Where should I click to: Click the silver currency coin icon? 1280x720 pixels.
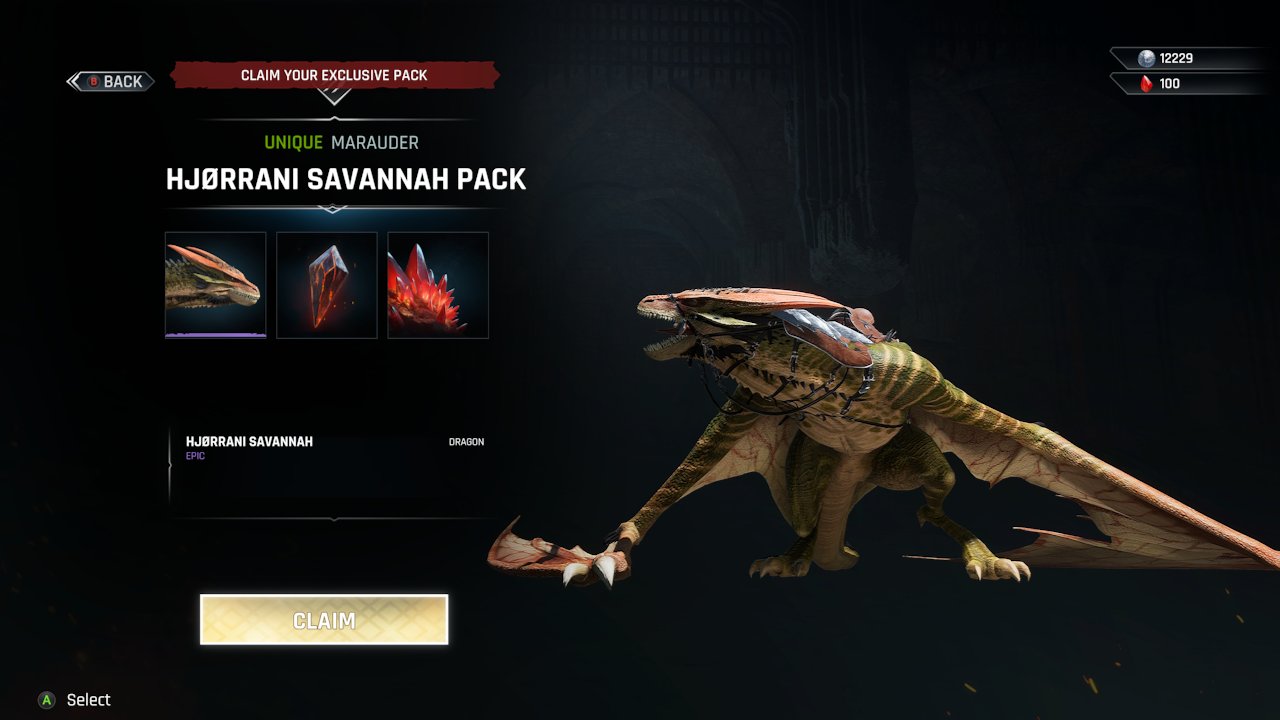coord(1146,58)
